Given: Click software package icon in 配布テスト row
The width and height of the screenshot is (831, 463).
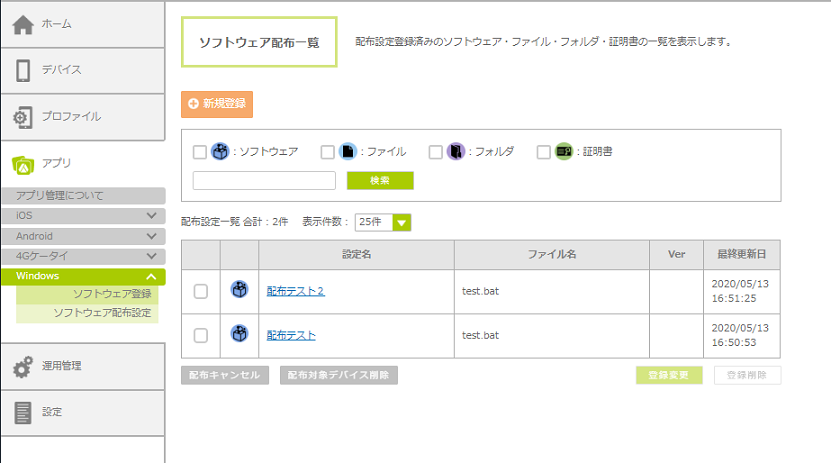Looking at the screenshot, I should coord(239,334).
